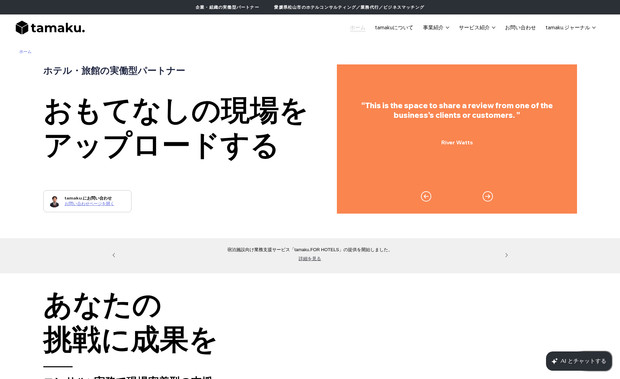Click 詳細を見る link in news banner
Viewport: 620px width, 379px height.
(x=310, y=258)
